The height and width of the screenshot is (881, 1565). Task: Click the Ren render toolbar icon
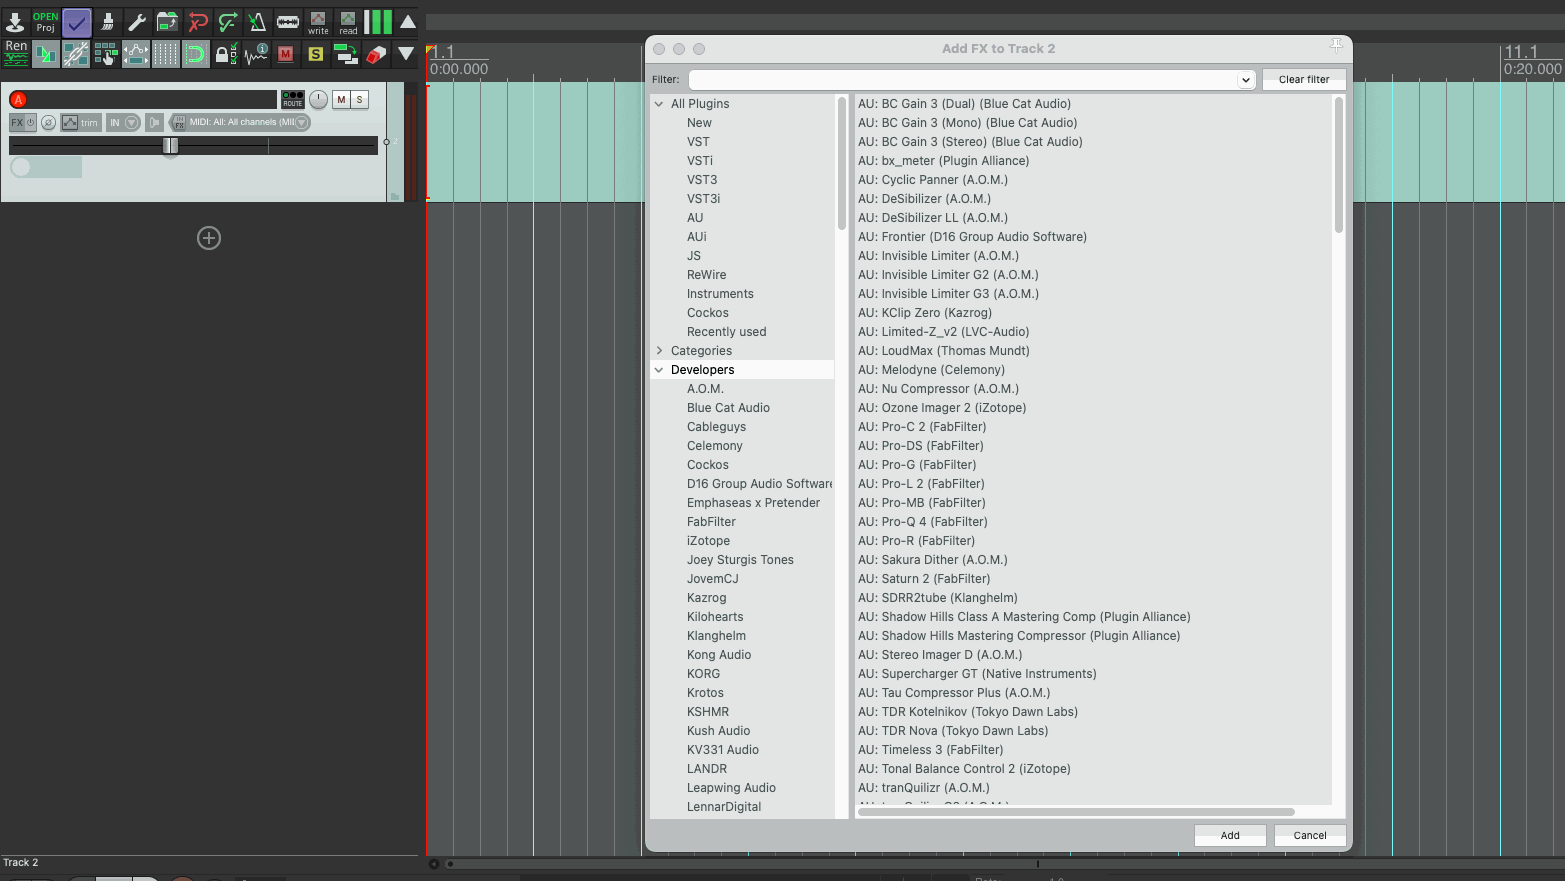[x=16, y=53]
